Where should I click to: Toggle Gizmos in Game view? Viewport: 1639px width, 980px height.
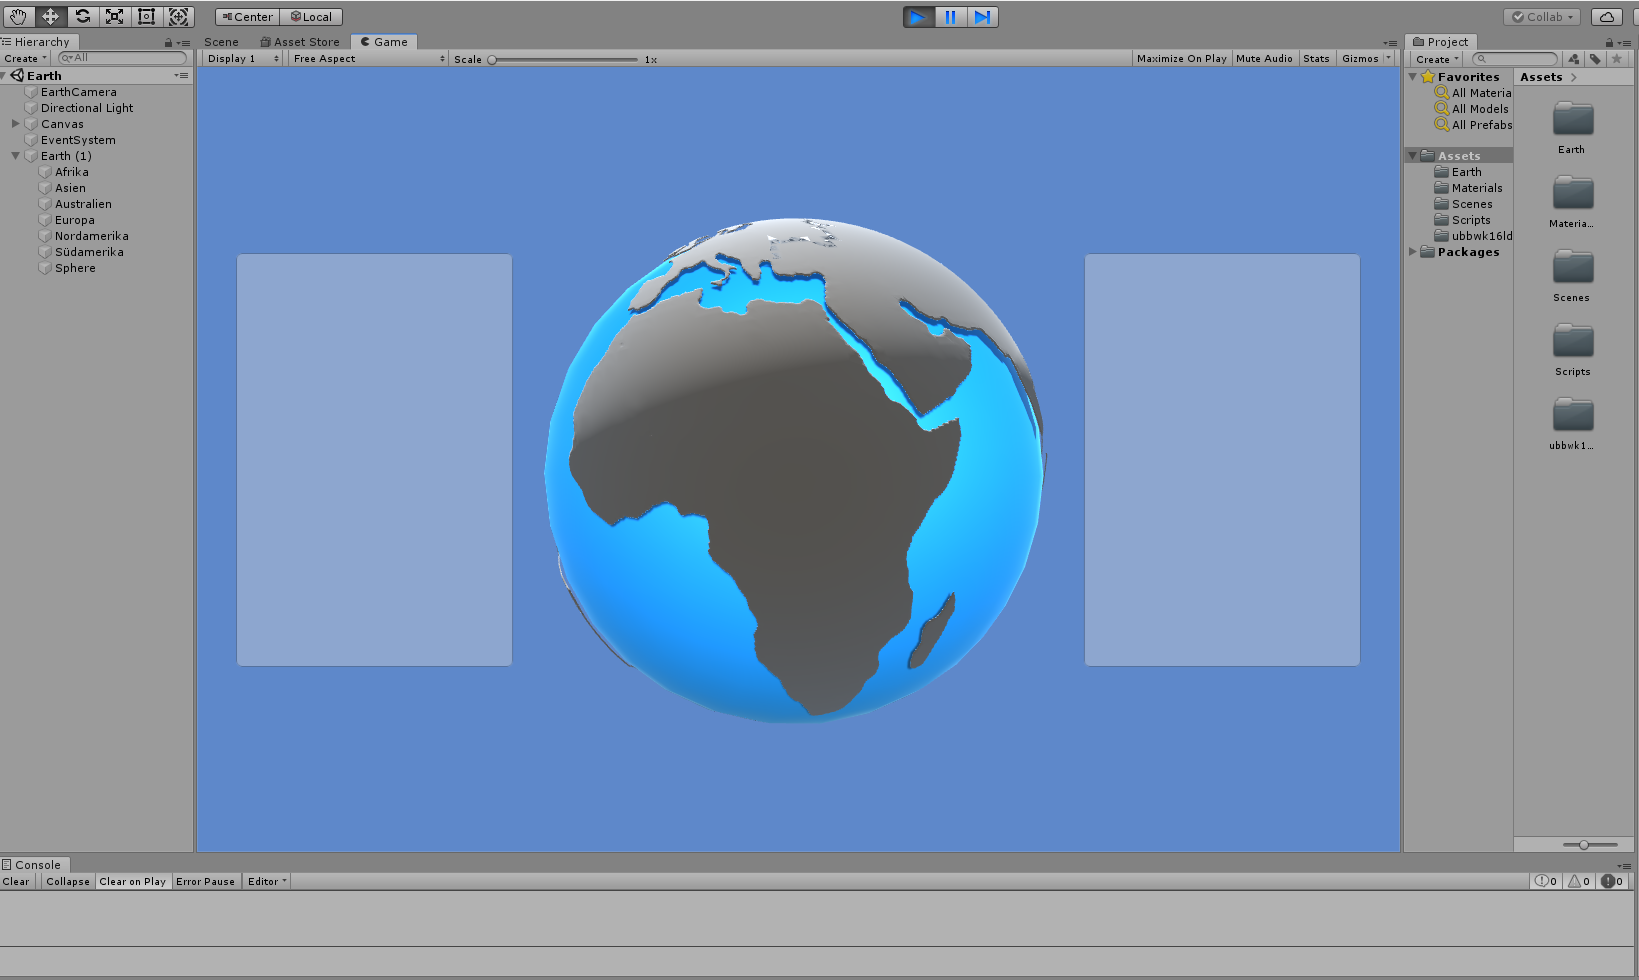point(1360,59)
